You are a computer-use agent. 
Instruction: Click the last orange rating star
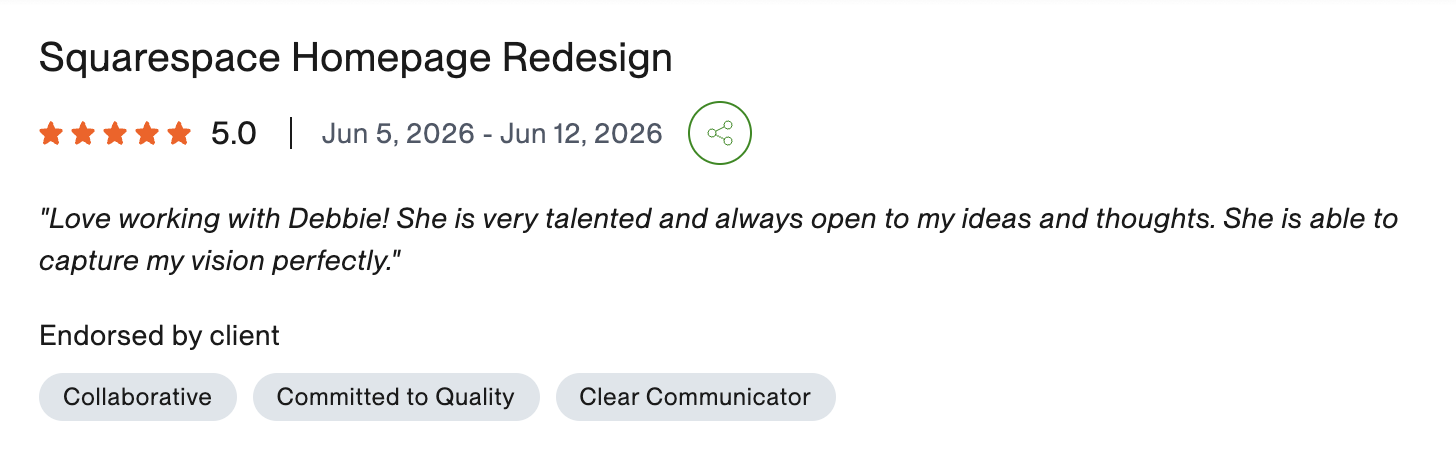pyautogui.click(x=179, y=133)
